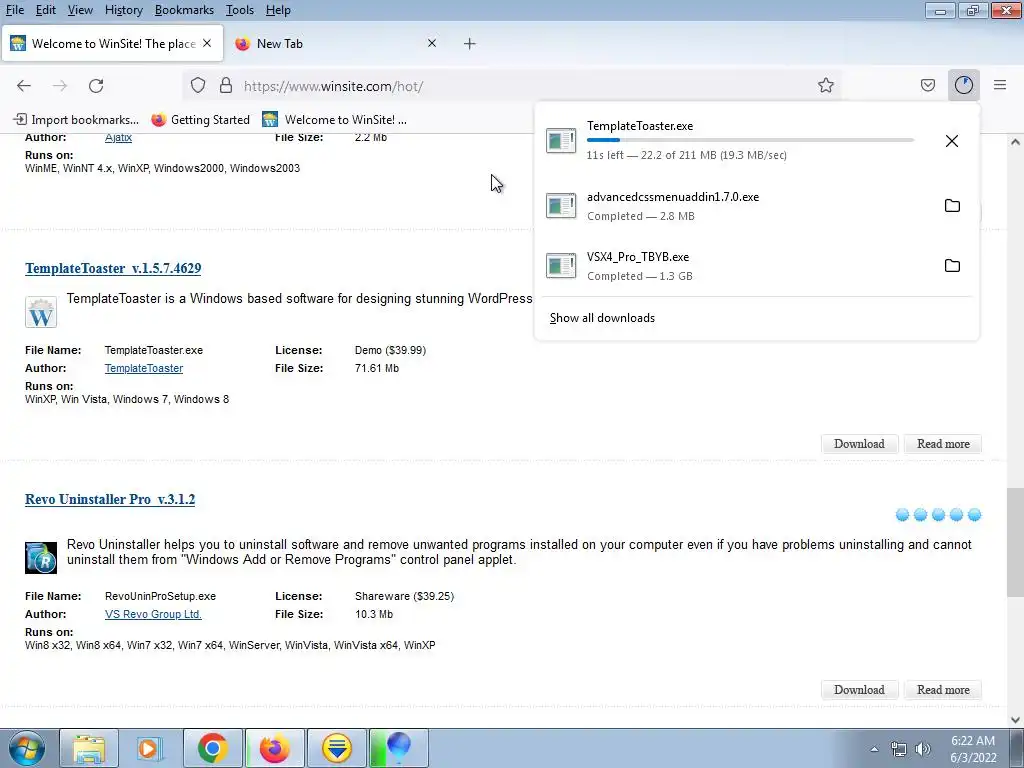Viewport: 1024px width, 768px height.
Task: Open the Help menu
Action: tap(278, 10)
